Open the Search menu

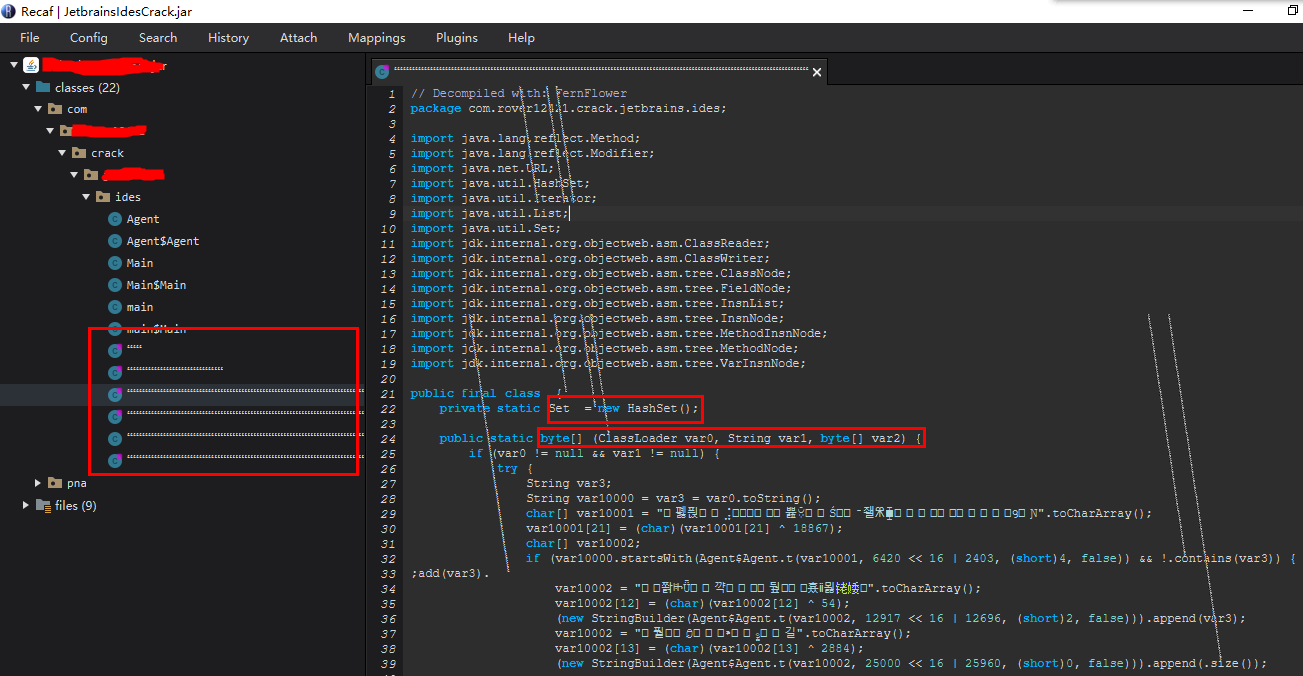coord(157,37)
